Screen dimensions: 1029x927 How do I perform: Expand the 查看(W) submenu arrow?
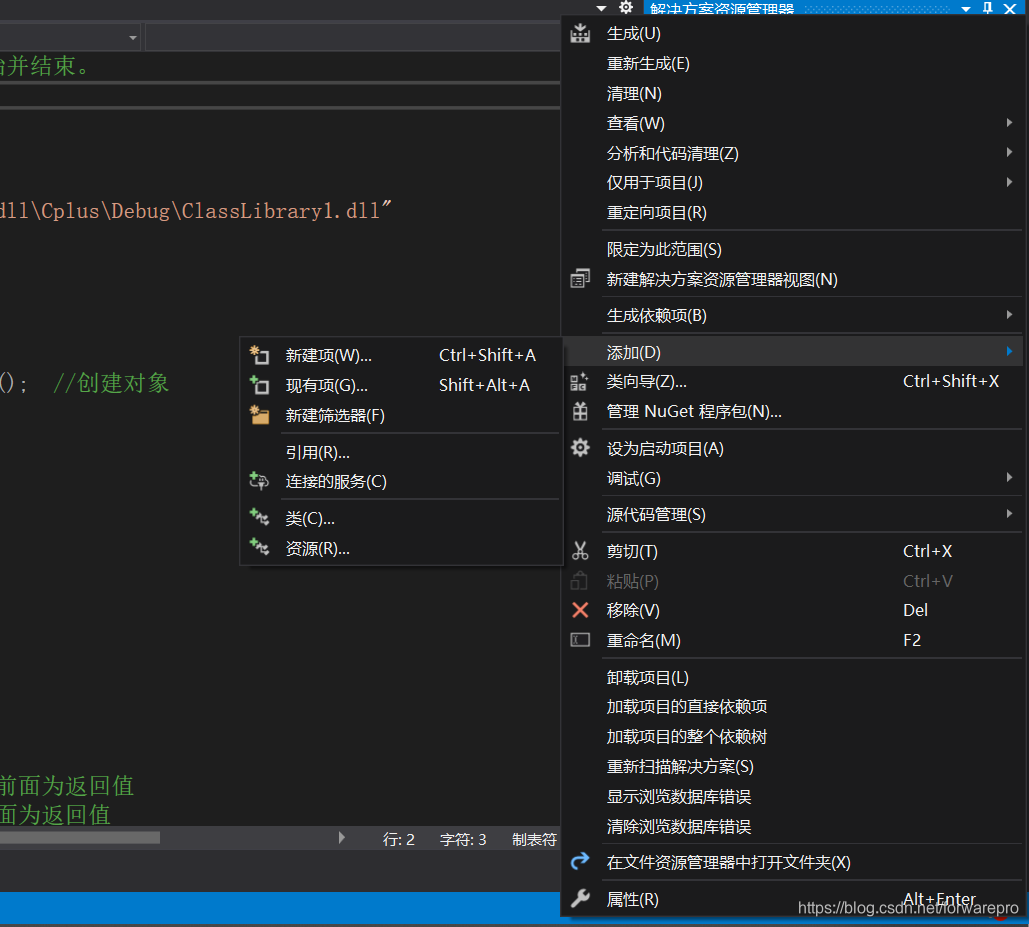(x=1009, y=123)
